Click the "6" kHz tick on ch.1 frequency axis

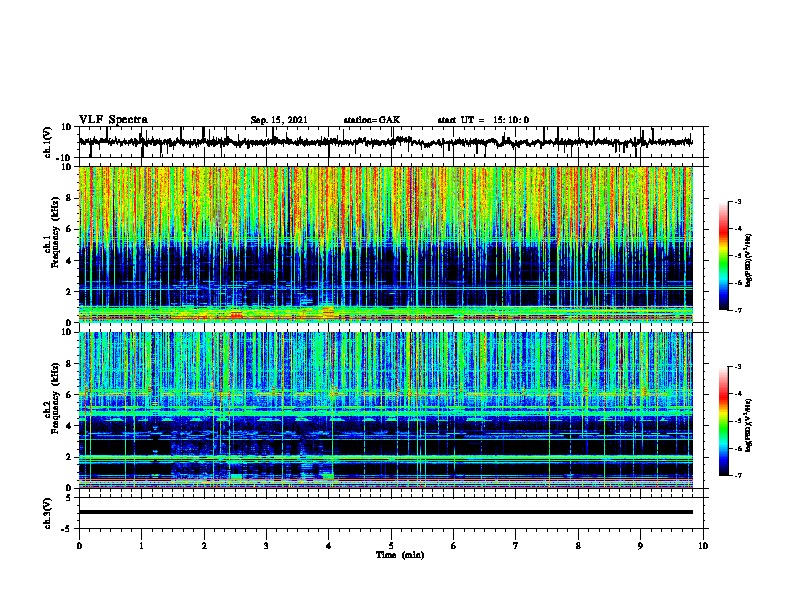[71, 229]
